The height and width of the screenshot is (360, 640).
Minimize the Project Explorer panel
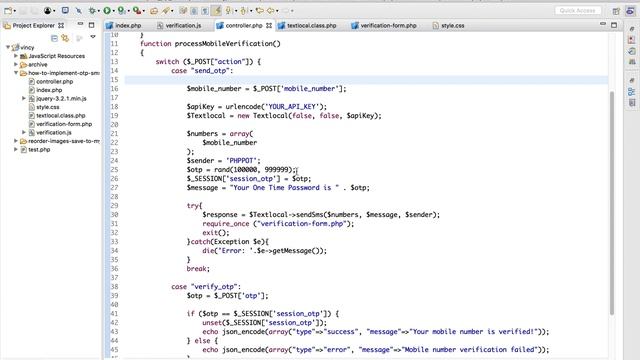[x=80, y=24]
